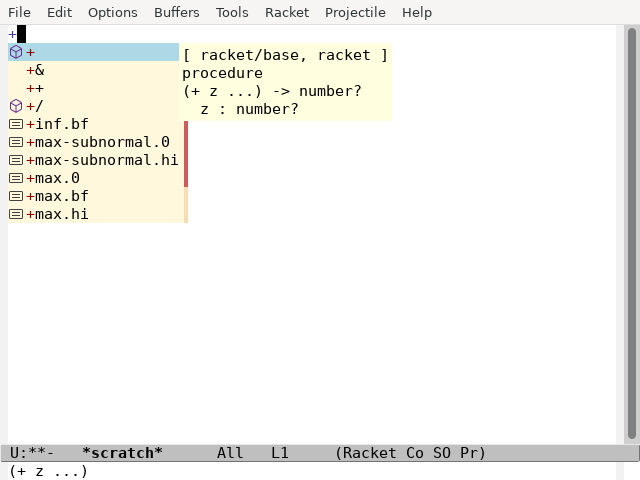Open the Buffers menu

coord(177,12)
